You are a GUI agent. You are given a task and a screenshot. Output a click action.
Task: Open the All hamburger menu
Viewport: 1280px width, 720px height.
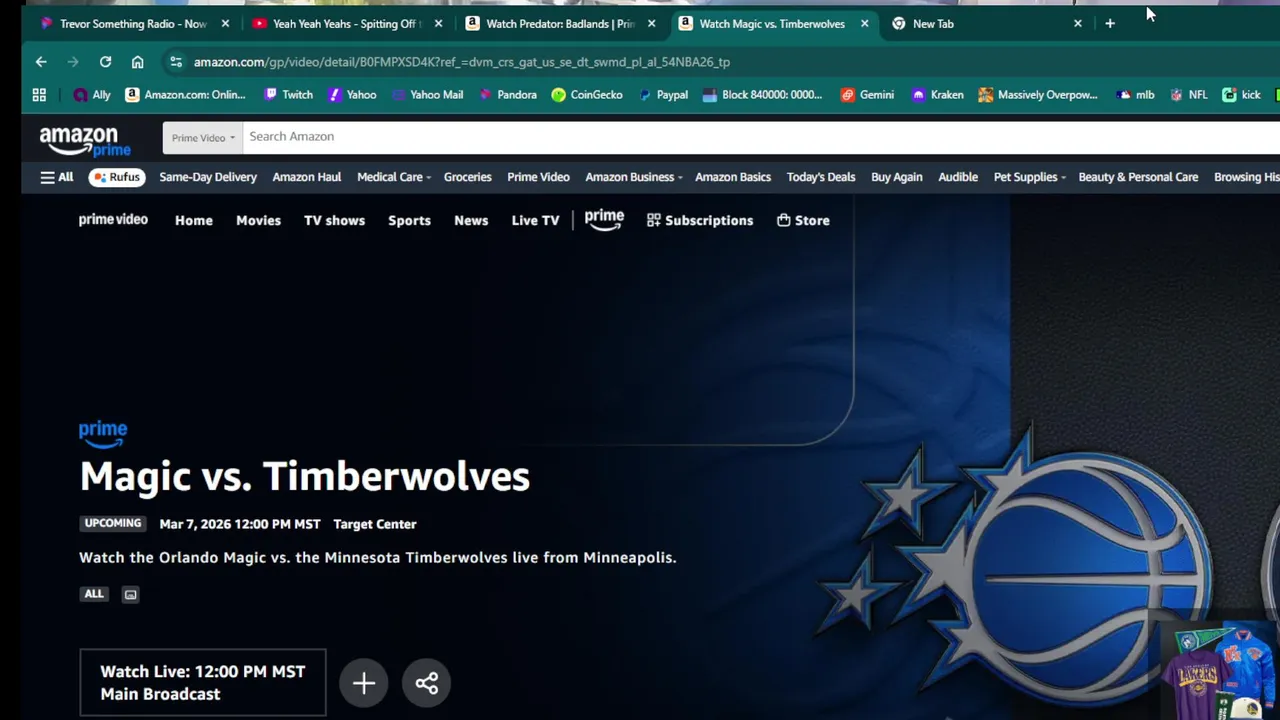tap(56, 177)
